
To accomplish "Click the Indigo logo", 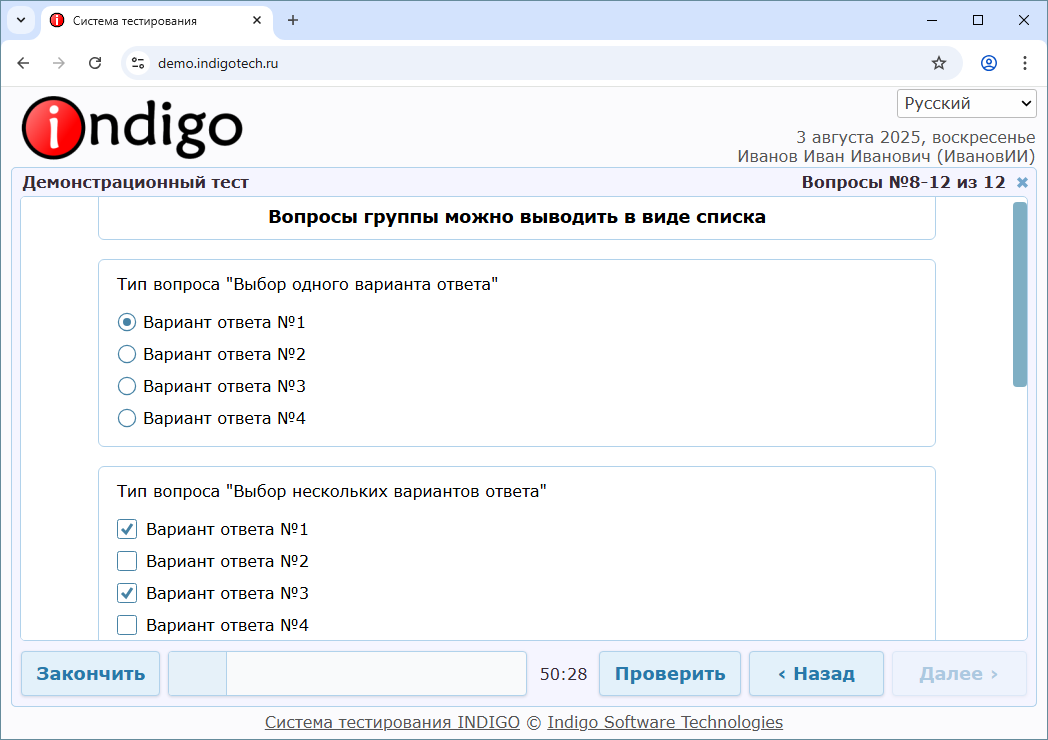I will click(132, 128).
